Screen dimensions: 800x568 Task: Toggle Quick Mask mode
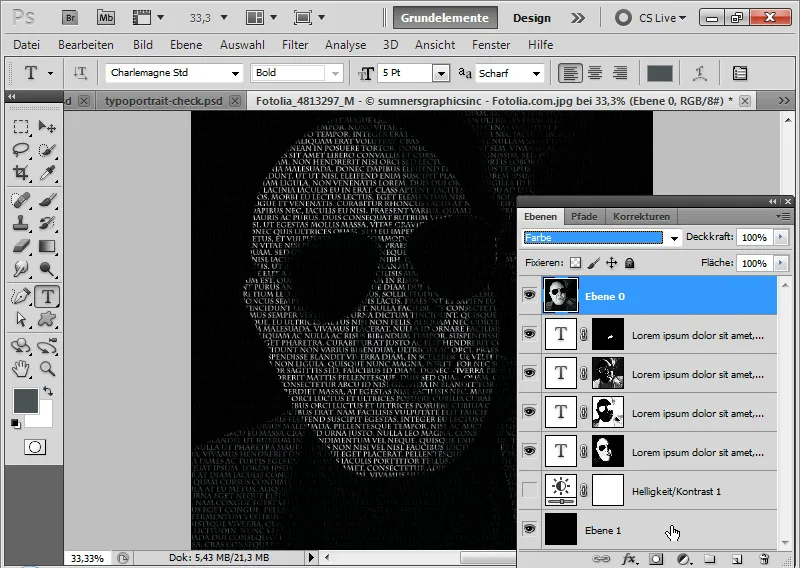pos(35,447)
